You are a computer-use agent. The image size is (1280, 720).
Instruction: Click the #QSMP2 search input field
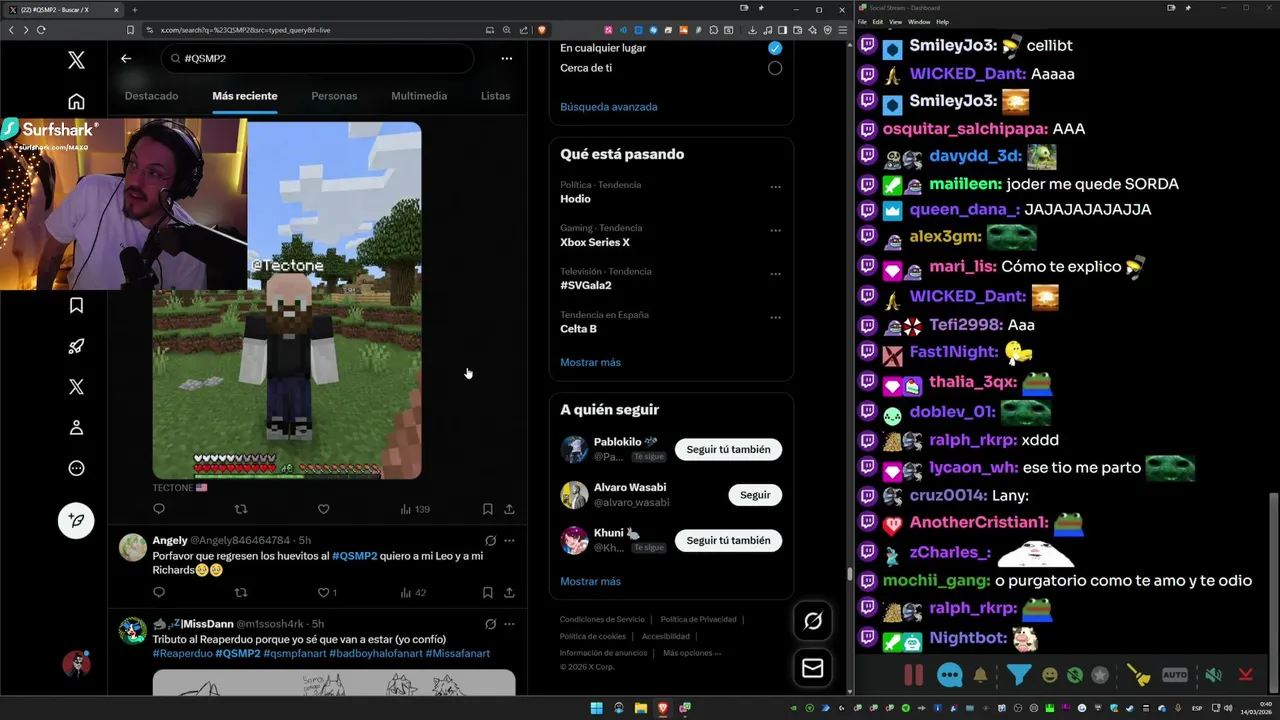[317, 58]
